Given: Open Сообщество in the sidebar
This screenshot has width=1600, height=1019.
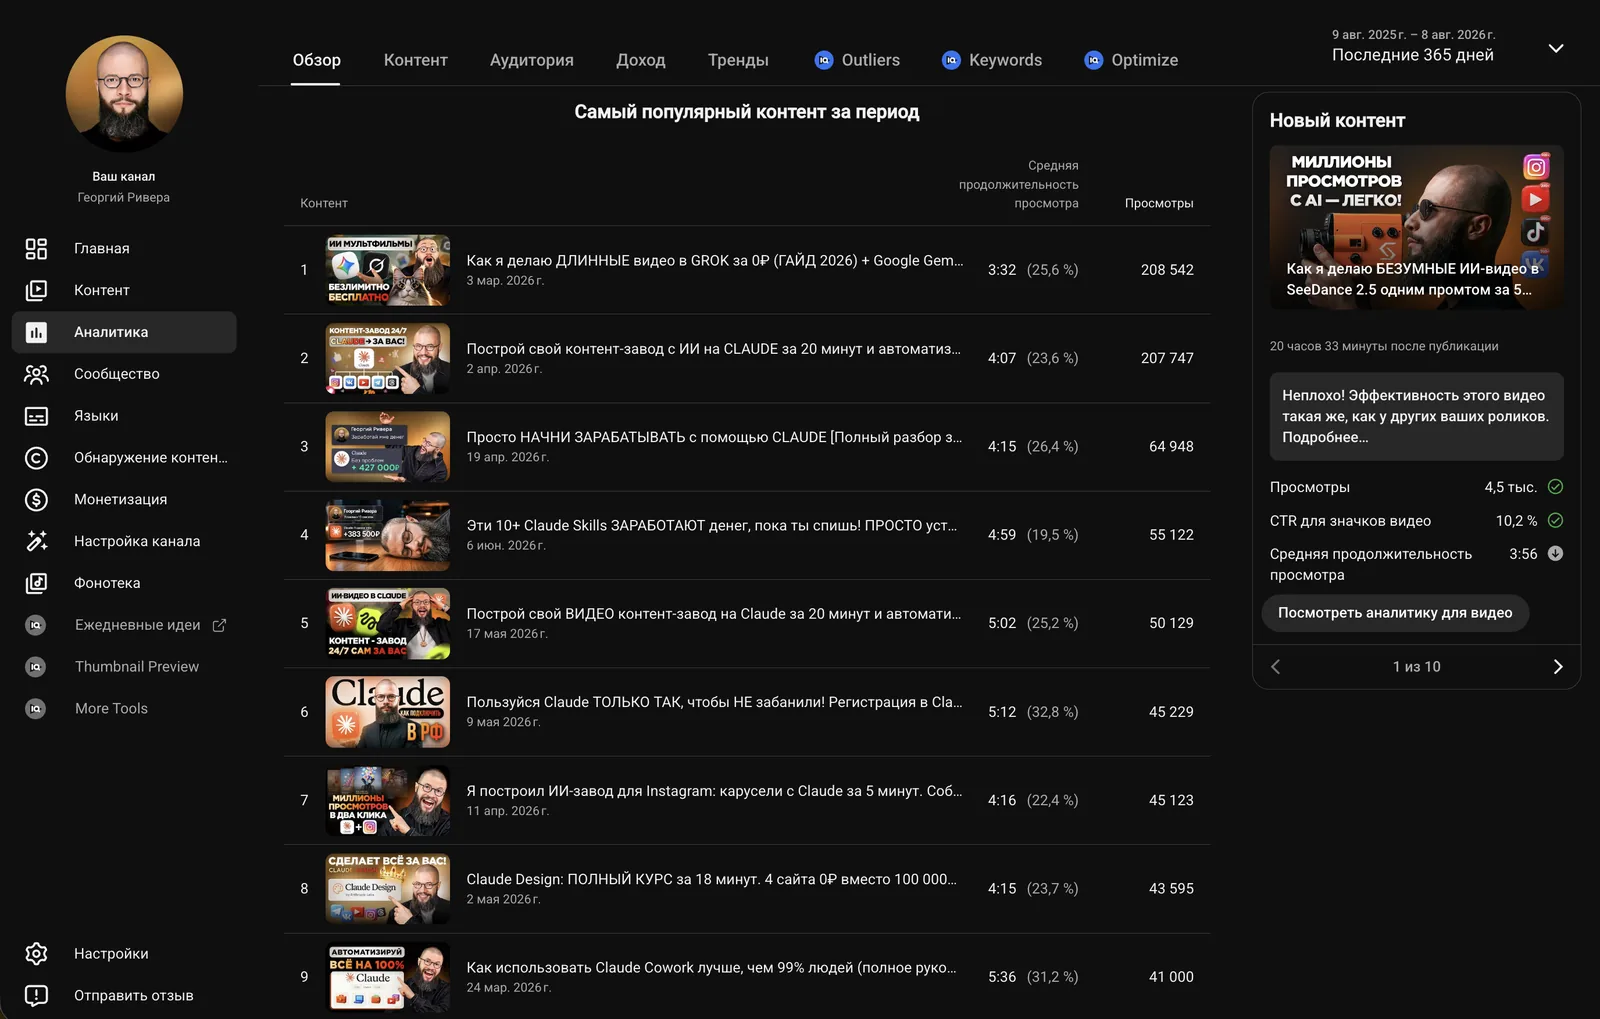Looking at the screenshot, I should 124,374.
